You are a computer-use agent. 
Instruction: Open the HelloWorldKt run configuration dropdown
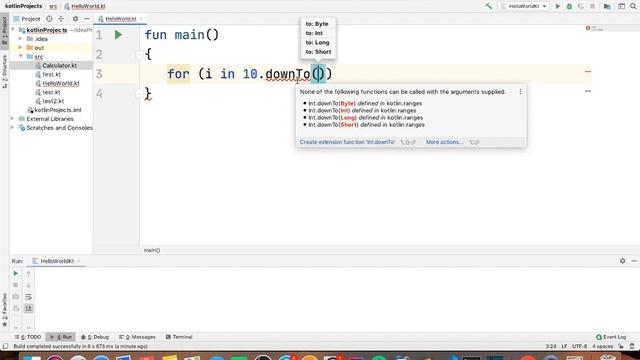(x=524, y=6)
